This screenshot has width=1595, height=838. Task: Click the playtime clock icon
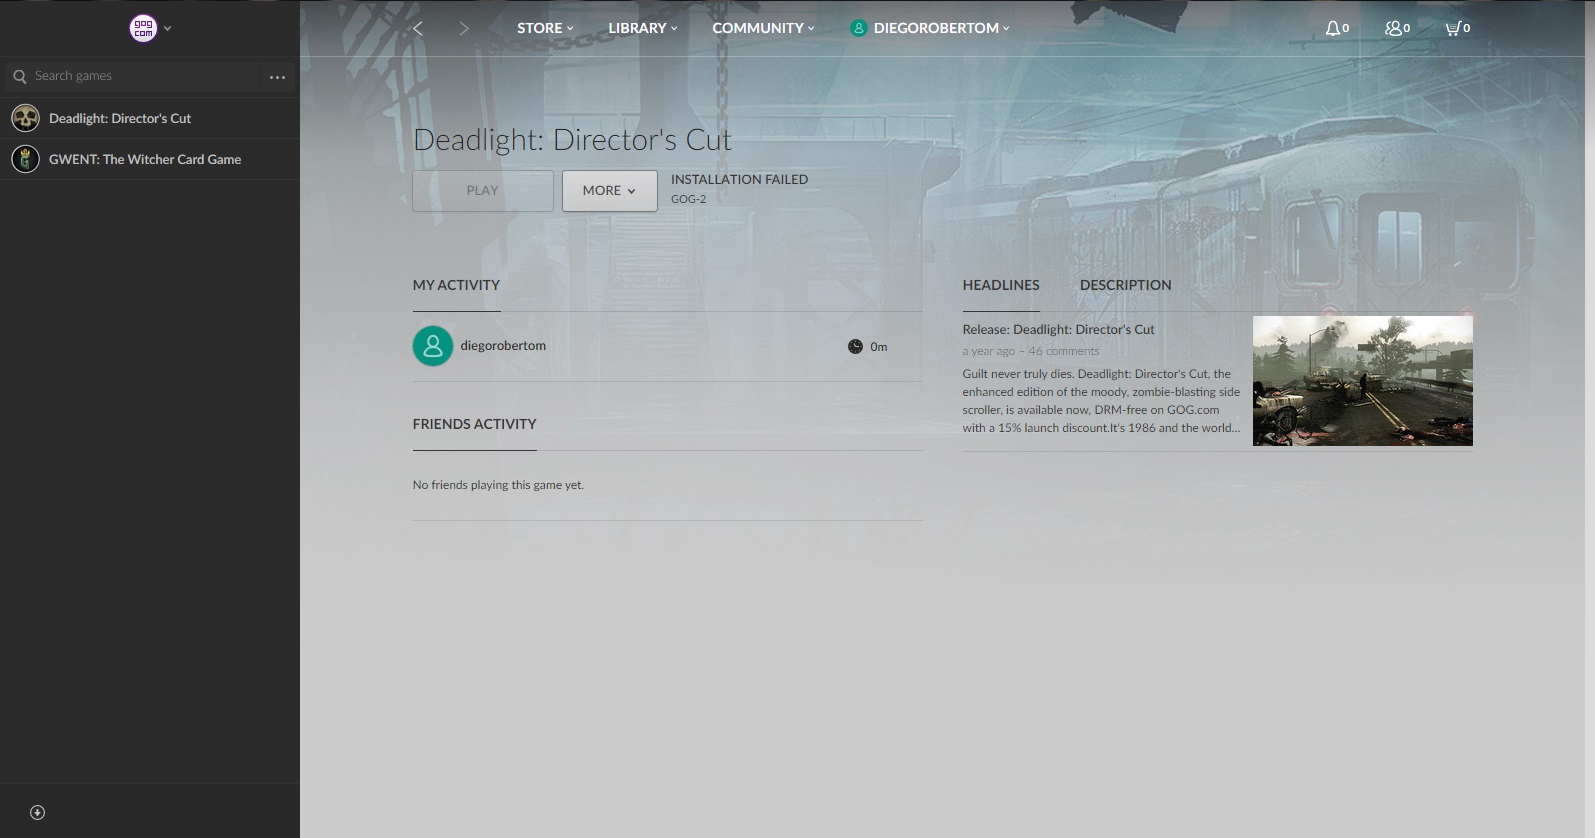855,347
